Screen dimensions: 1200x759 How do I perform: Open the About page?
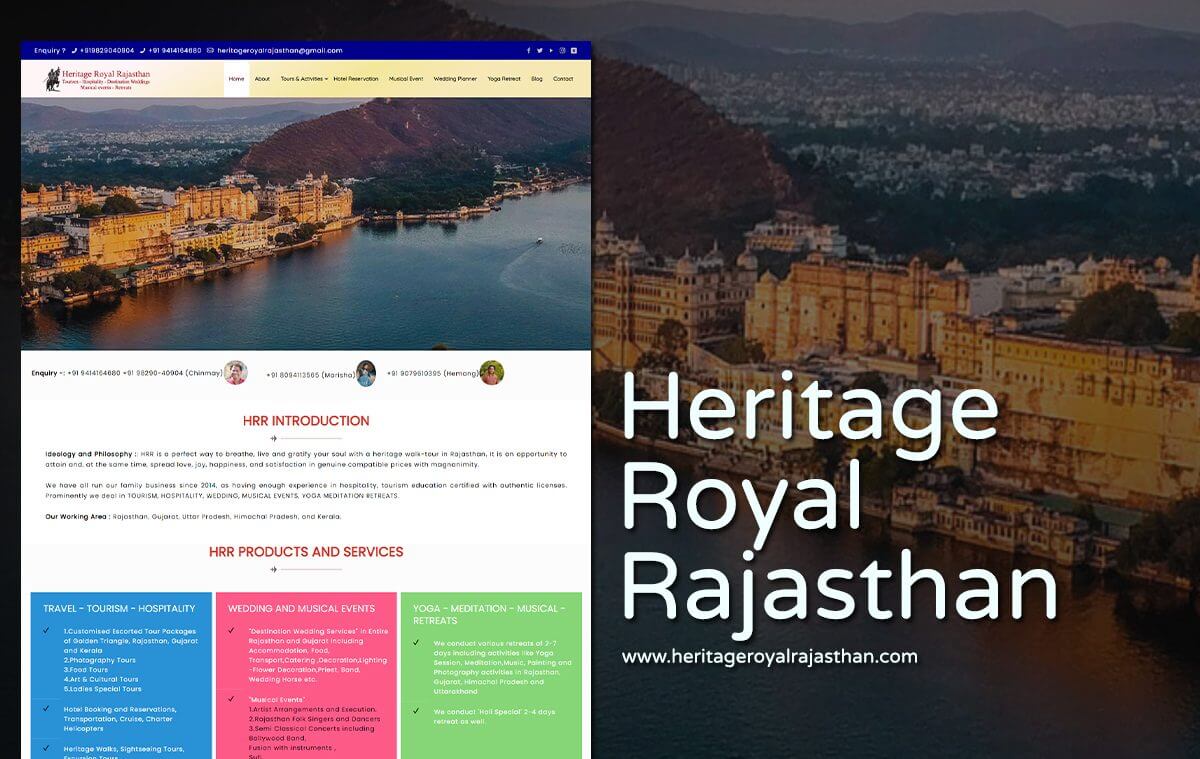pyautogui.click(x=262, y=79)
